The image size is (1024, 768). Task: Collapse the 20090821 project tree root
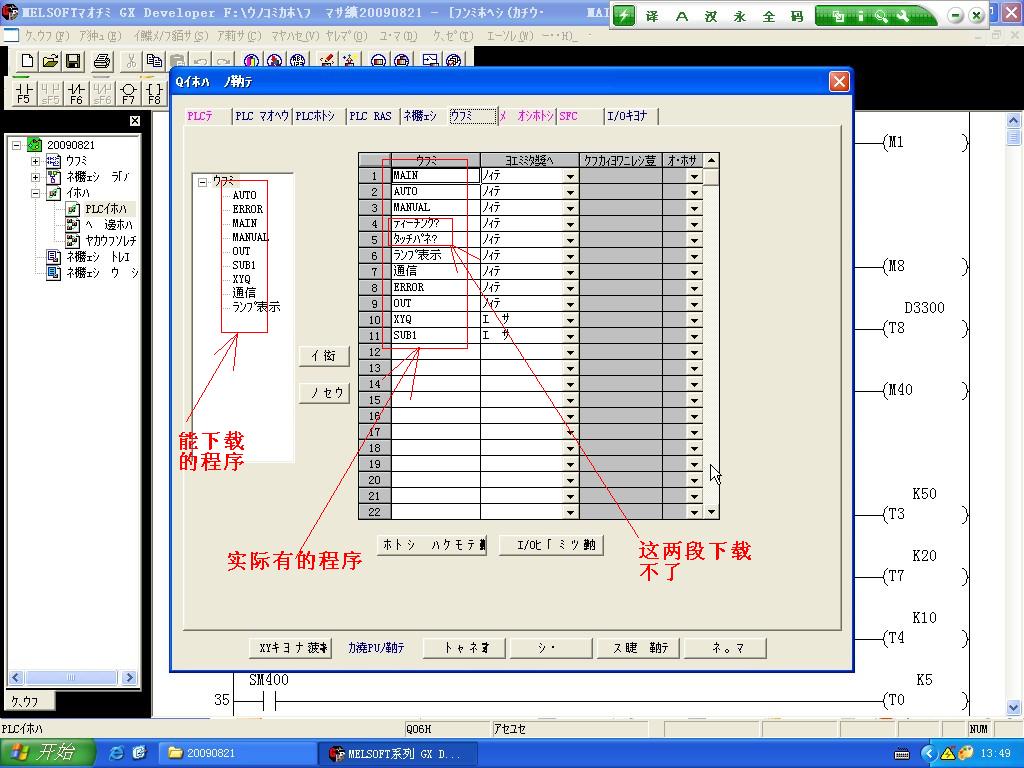pos(17,145)
